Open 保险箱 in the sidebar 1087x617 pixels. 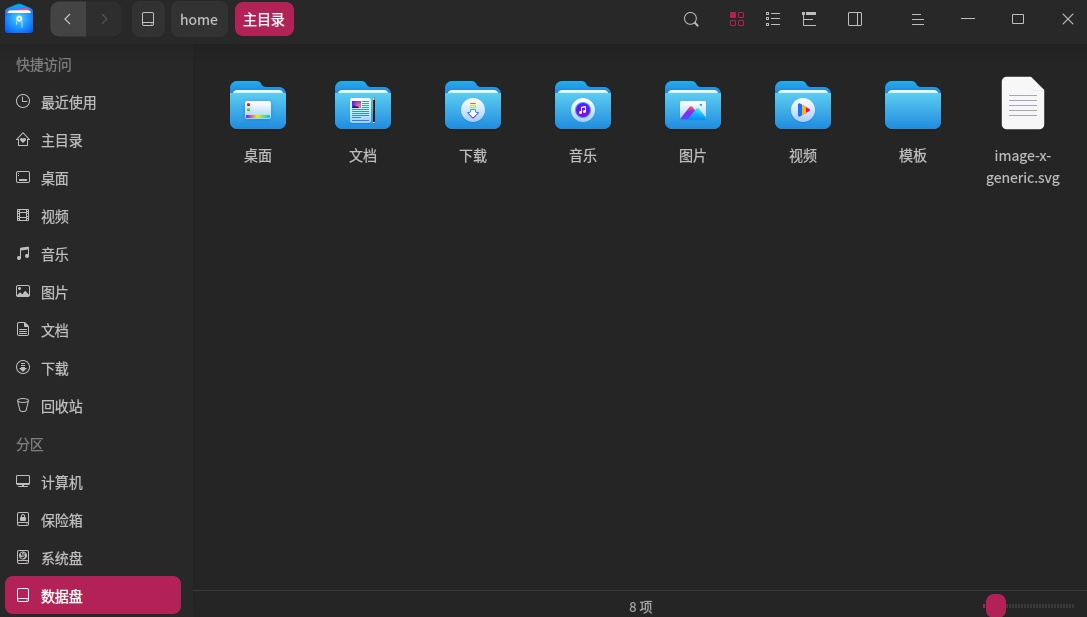[93, 521]
